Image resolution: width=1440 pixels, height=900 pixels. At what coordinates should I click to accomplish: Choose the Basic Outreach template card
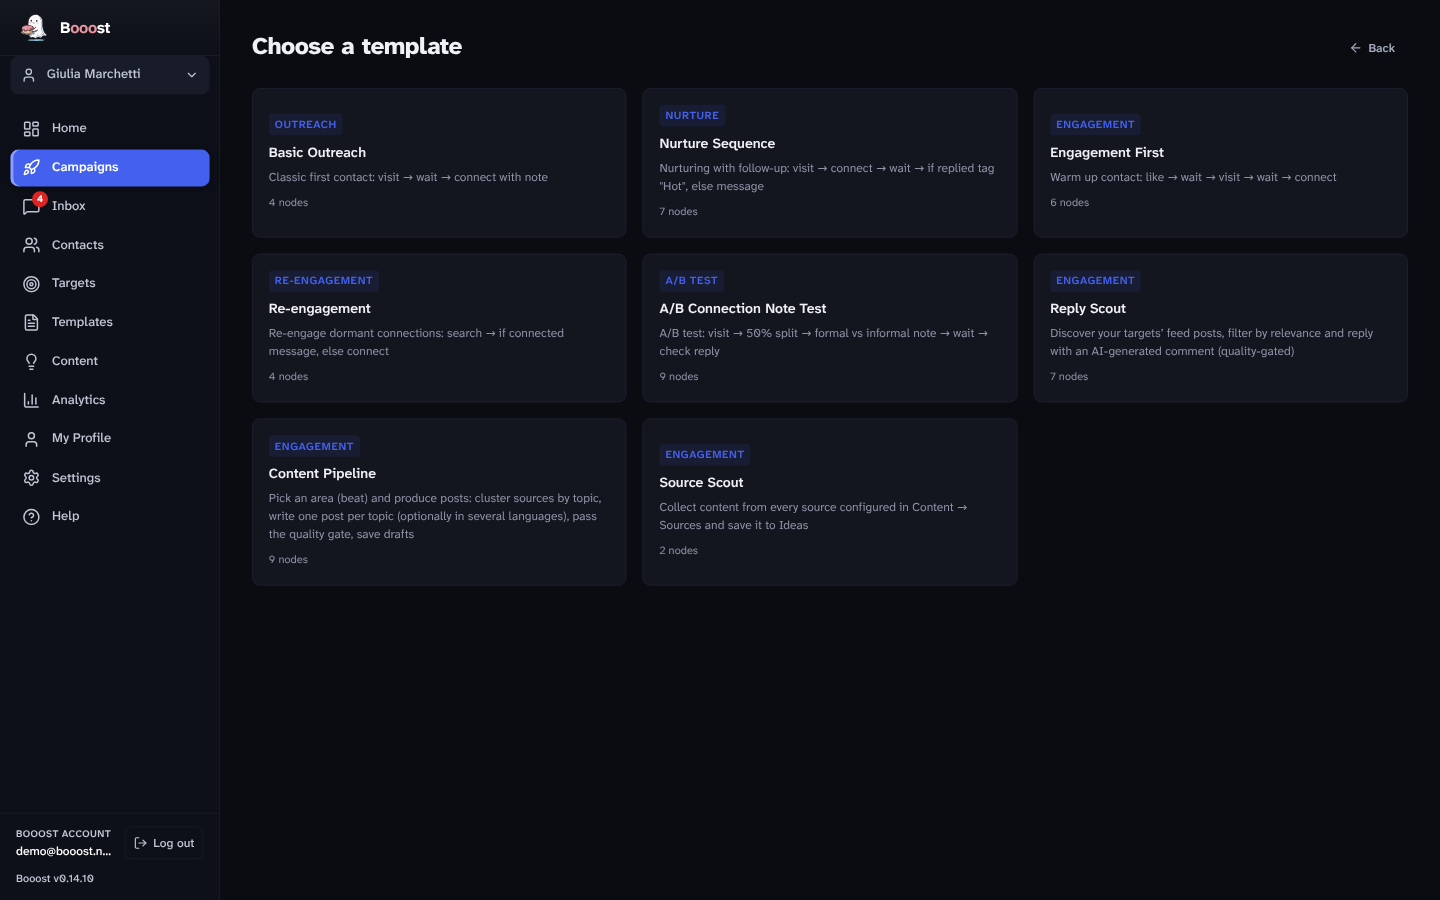pos(439,163)
